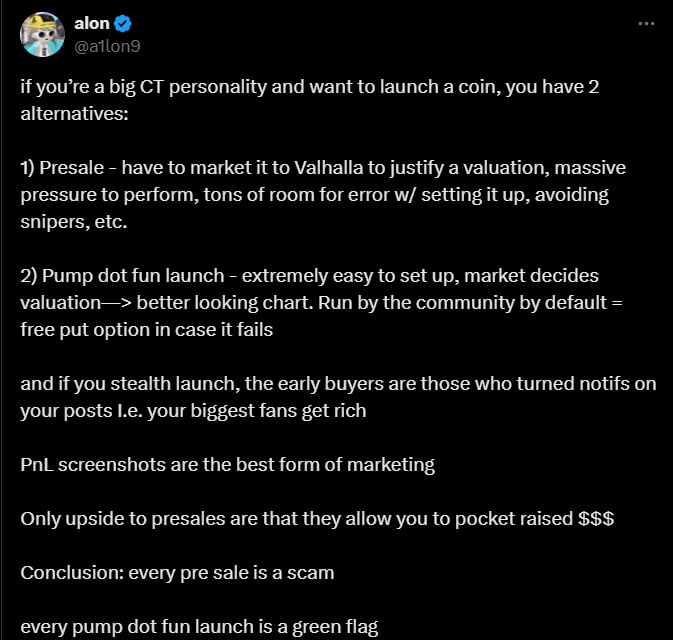Screen dimensions: 673x640
Task: Click the "valuation—> better looking chart" line
Action: (x=321, y=303)
